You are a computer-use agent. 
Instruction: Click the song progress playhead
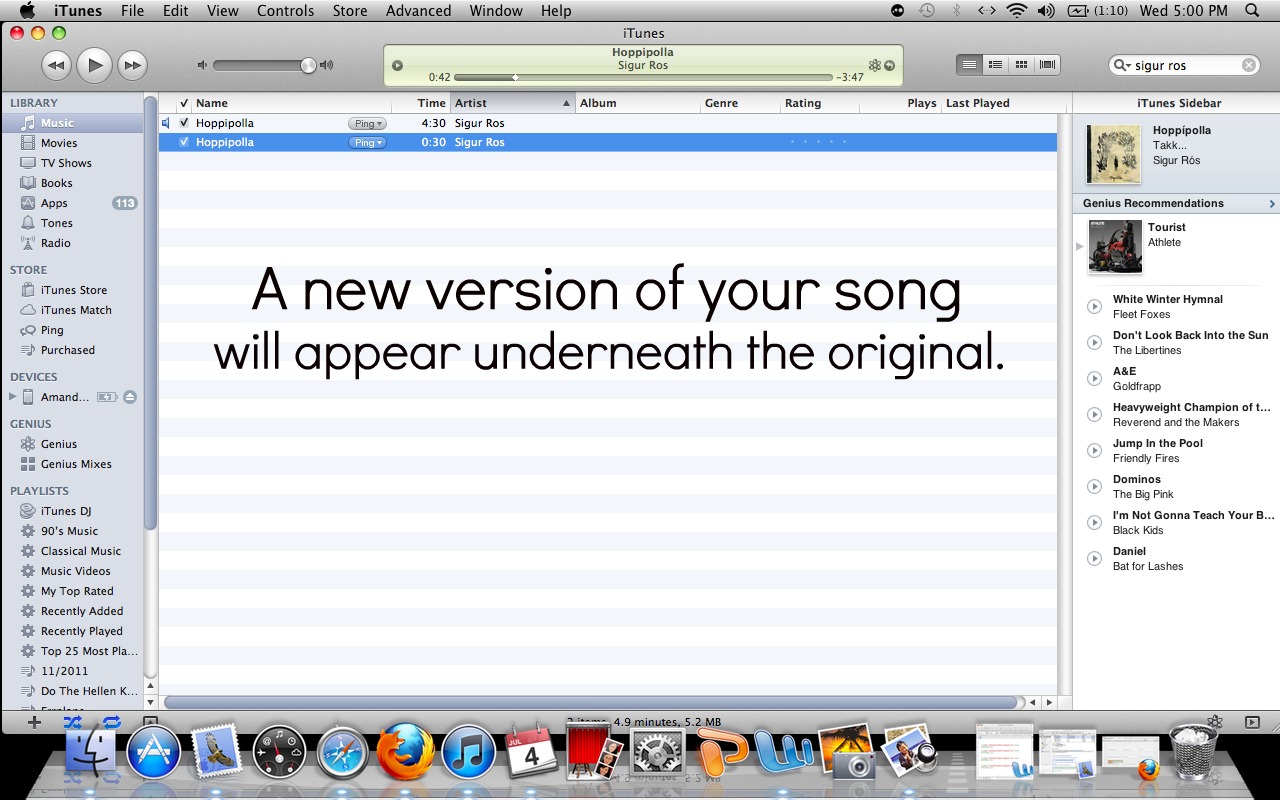click(515, 77)
